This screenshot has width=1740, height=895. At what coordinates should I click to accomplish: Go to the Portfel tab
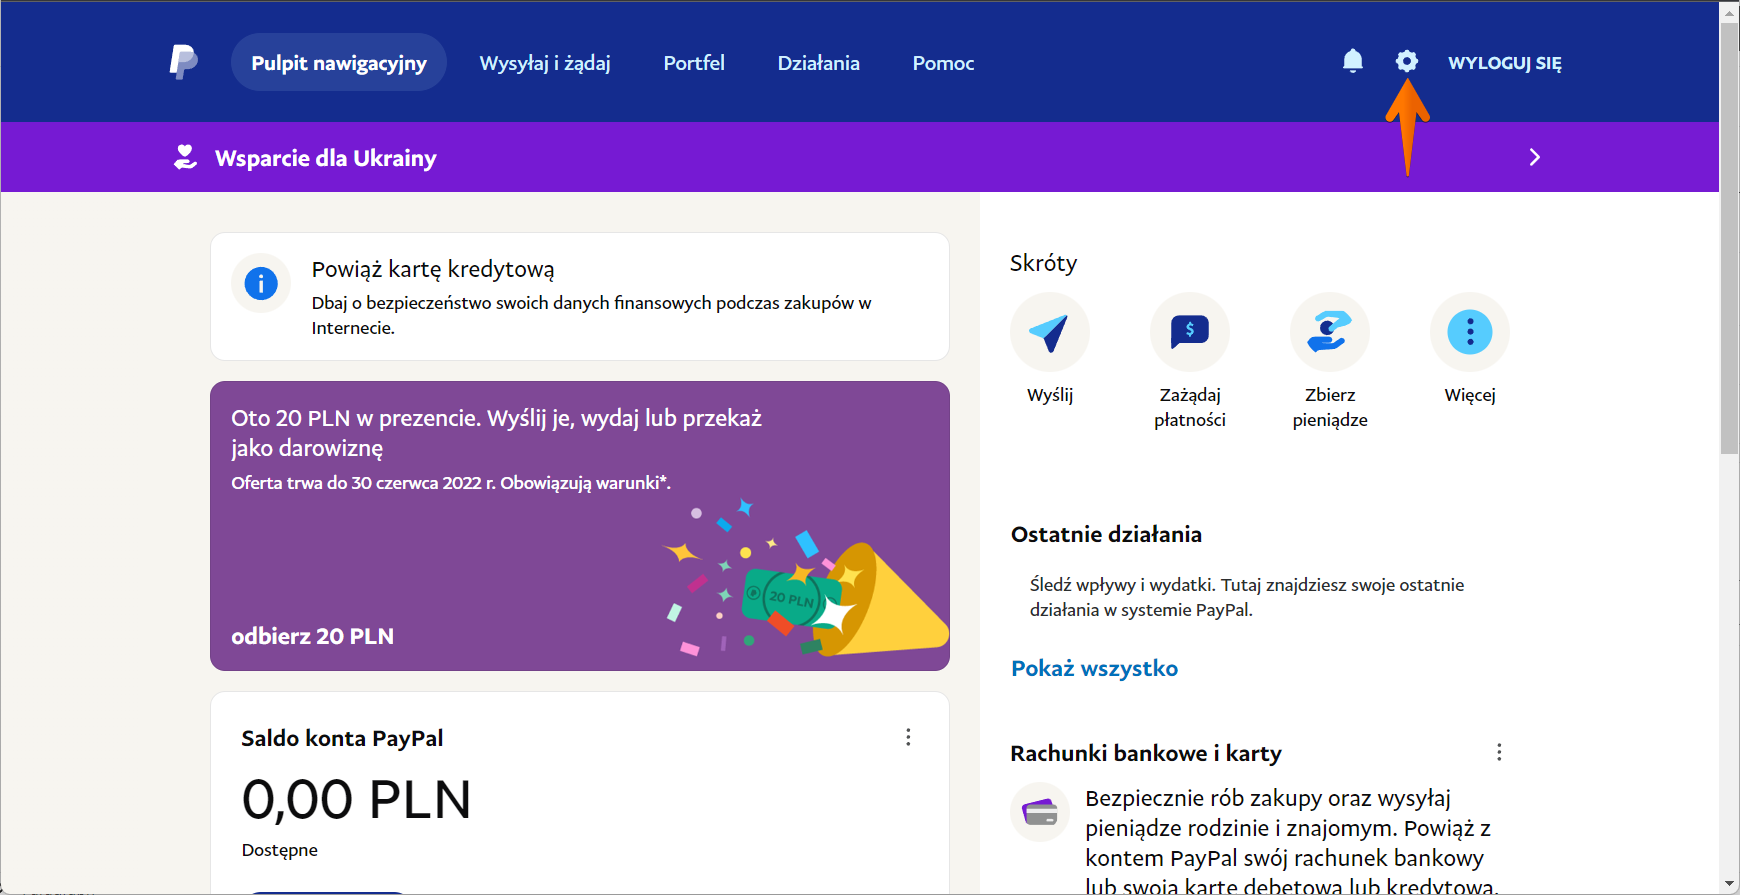(694, 62)
